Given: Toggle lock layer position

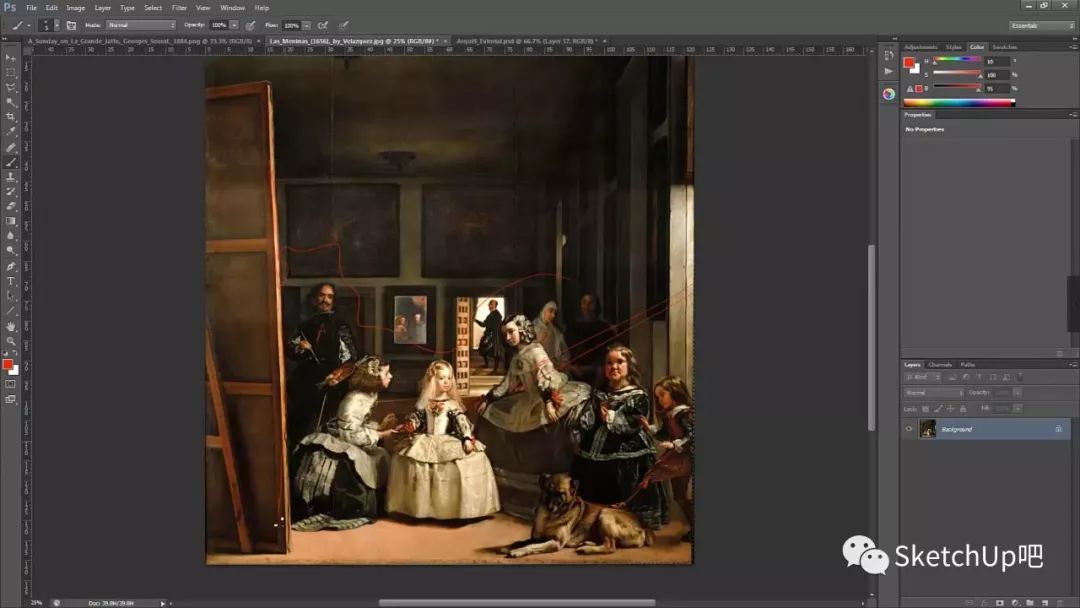Looking at the screenshot, I should point(951,409).
